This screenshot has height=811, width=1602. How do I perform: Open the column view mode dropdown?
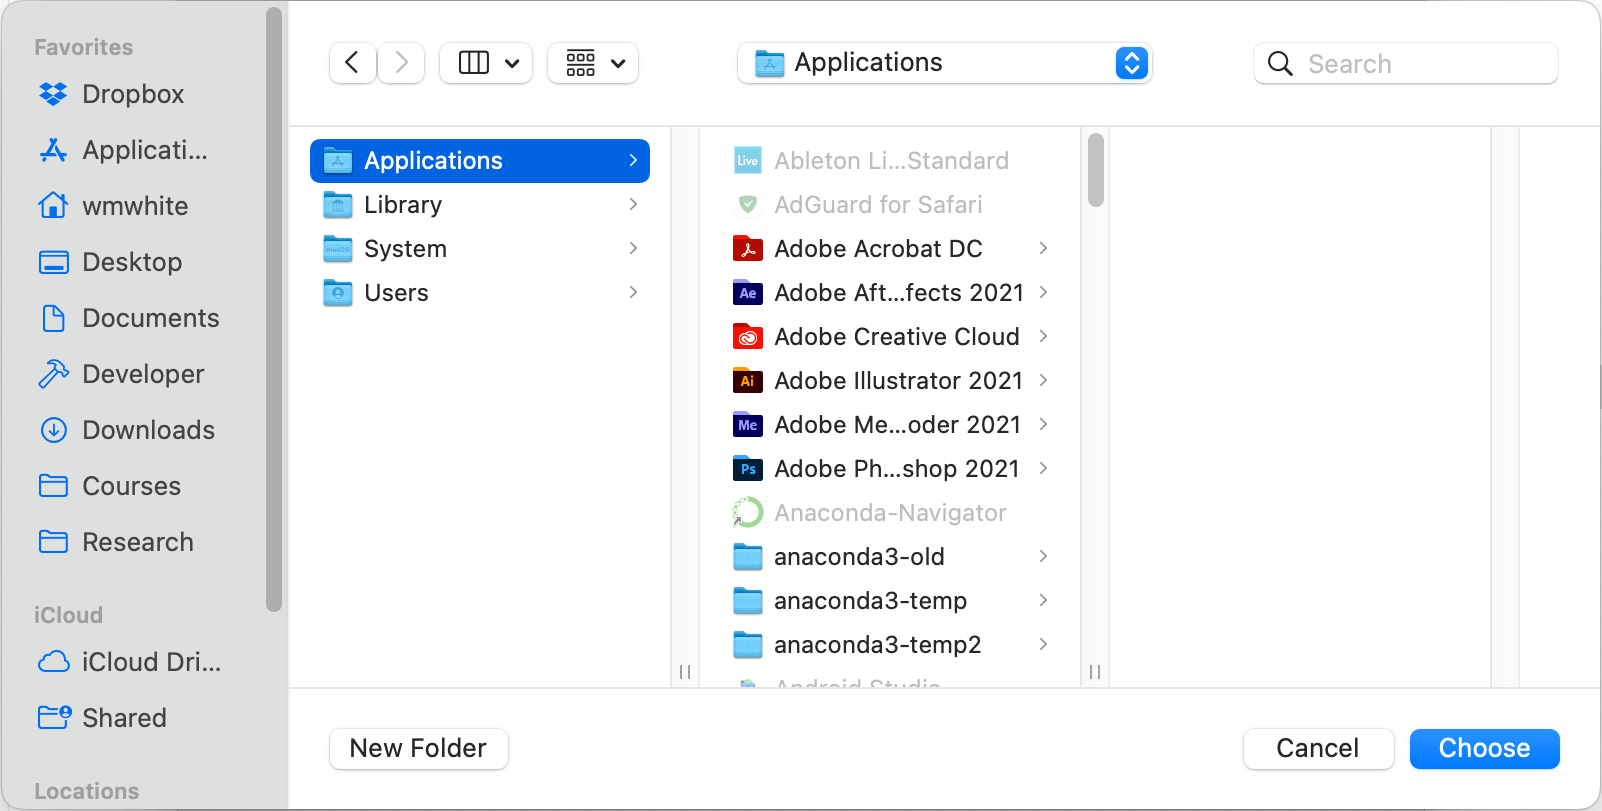pos(487,63)
